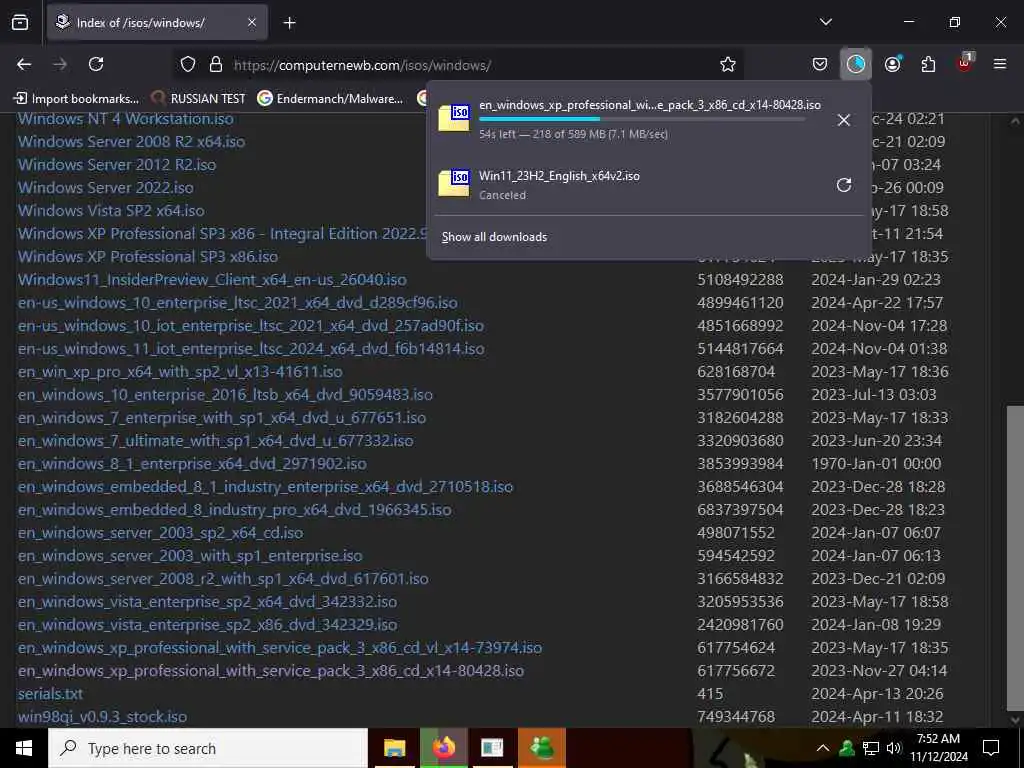The height and width of the screenshot is (768, 1024).
Task: Download en-us_windows_10_iot_enterprise_ltsc_2021 iso
Action: tap(251, 325)
